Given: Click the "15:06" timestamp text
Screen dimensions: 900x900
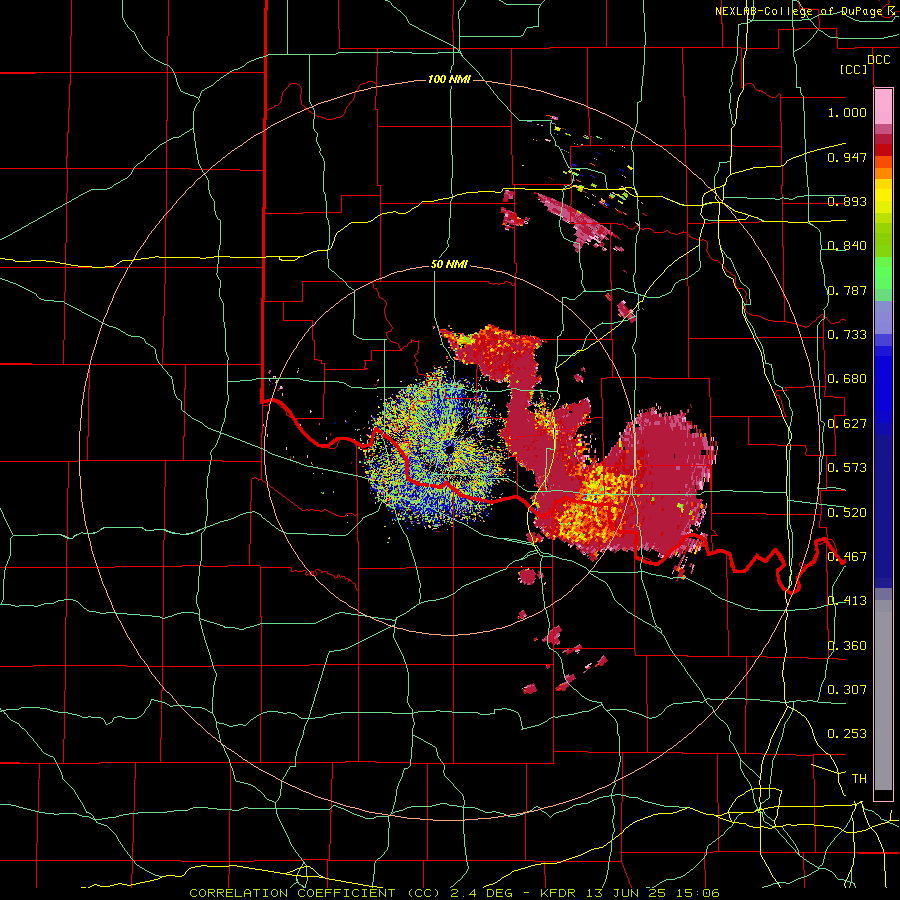Looking at the screenshot, I should coord(699,893).
